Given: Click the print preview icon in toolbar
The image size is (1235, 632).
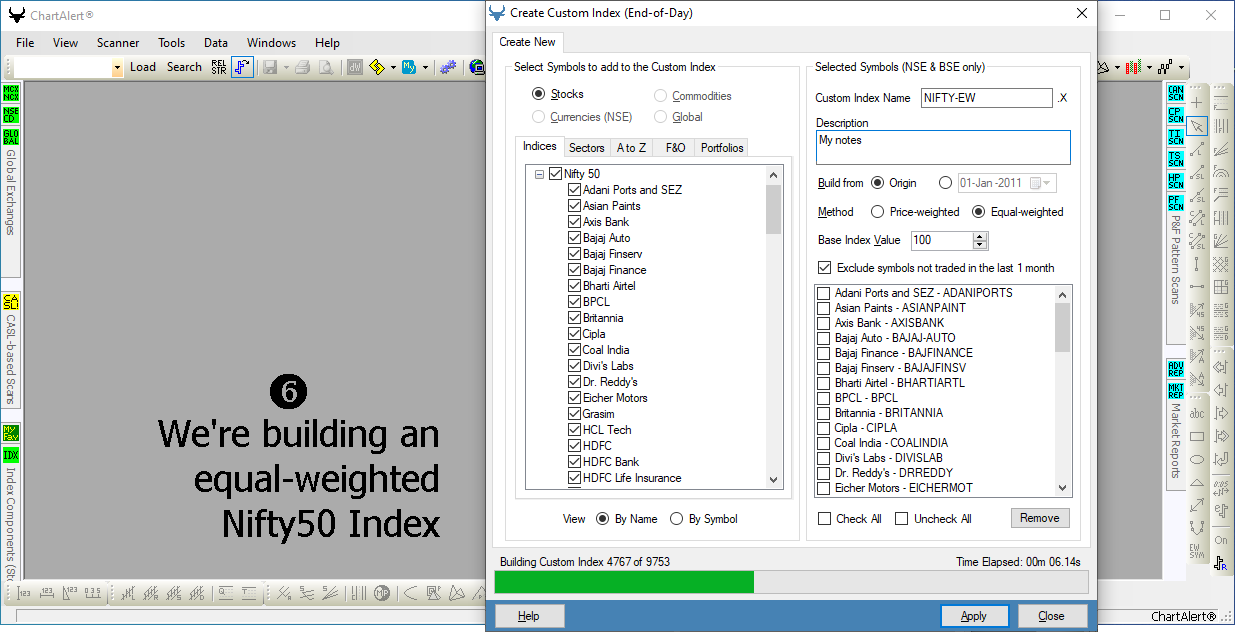Looking at the screenshot, I should coord(326,67).
